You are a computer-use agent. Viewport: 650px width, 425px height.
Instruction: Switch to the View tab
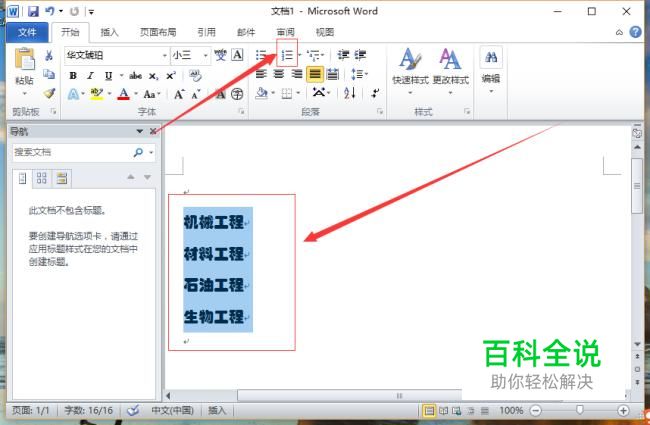coord(325,32)
